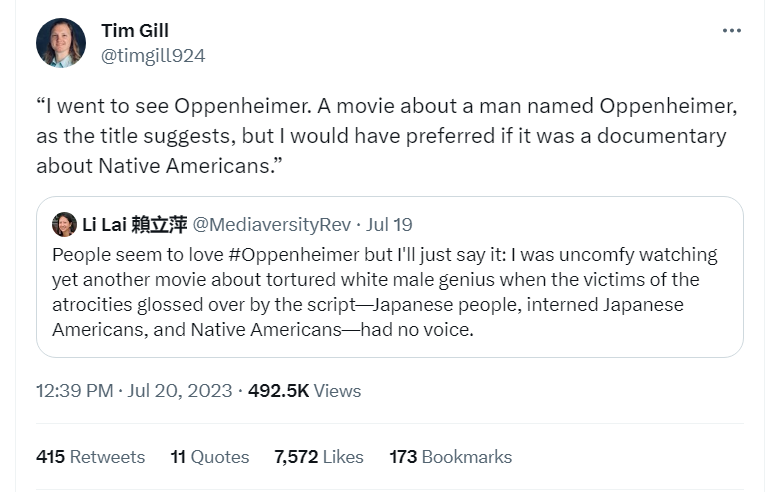Show the 7,572 Likes list
The height and width of the screenshot is (492, 768).
[318, 457]
